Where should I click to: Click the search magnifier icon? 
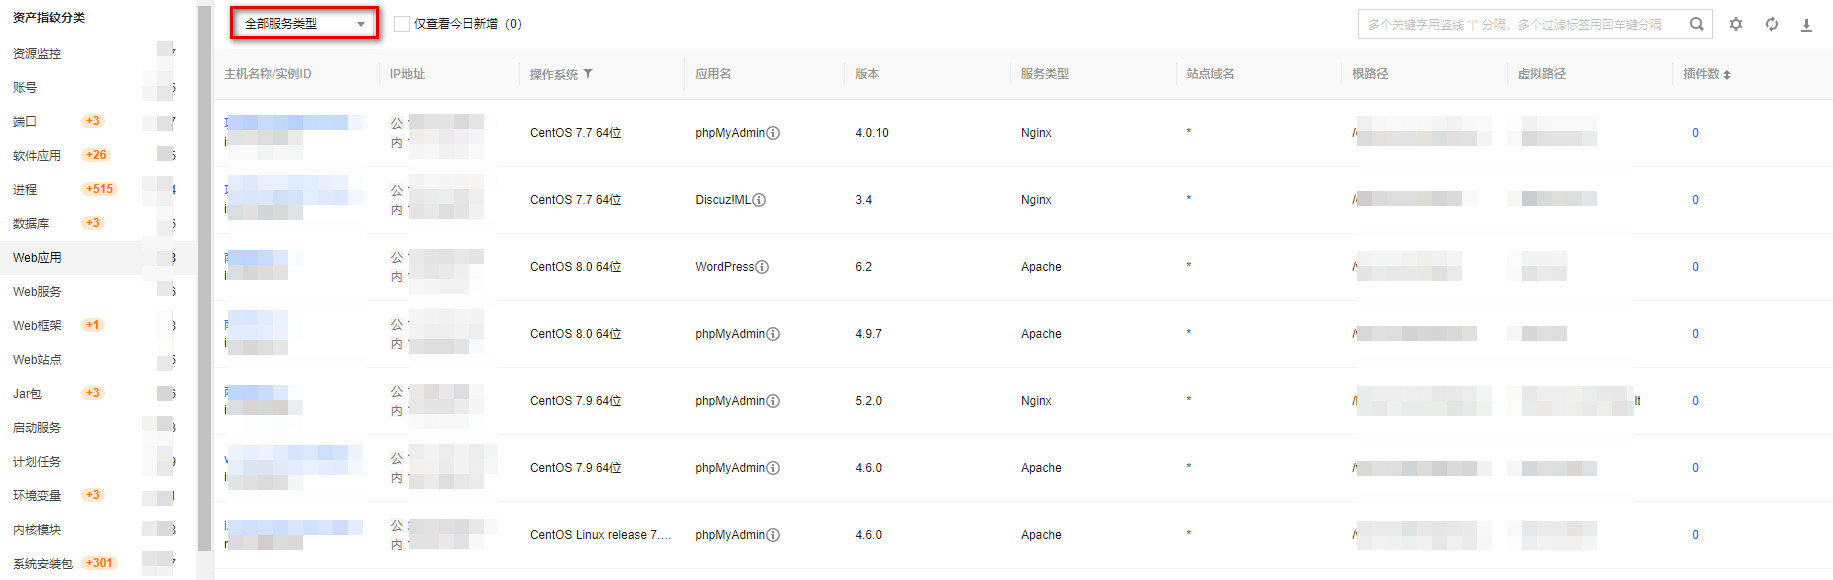click(x=1697, y=24)
